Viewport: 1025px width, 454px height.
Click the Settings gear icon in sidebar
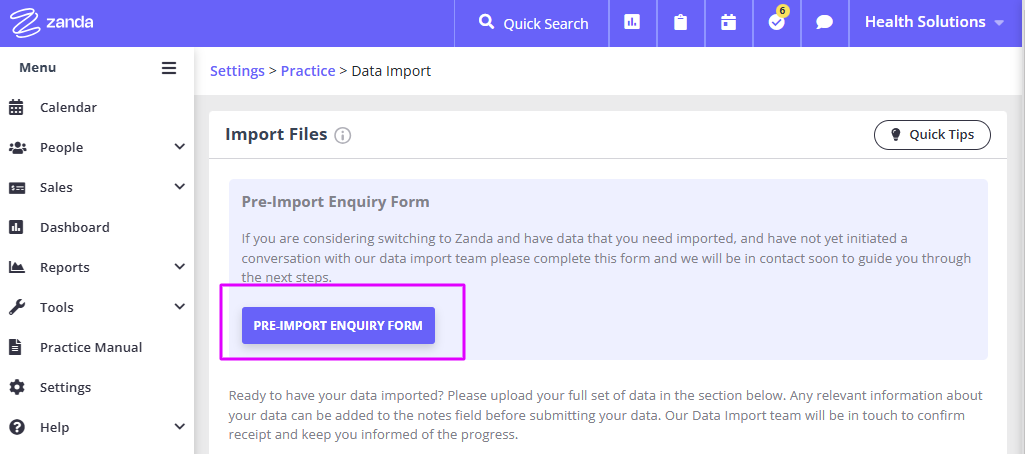click(16, 387)
